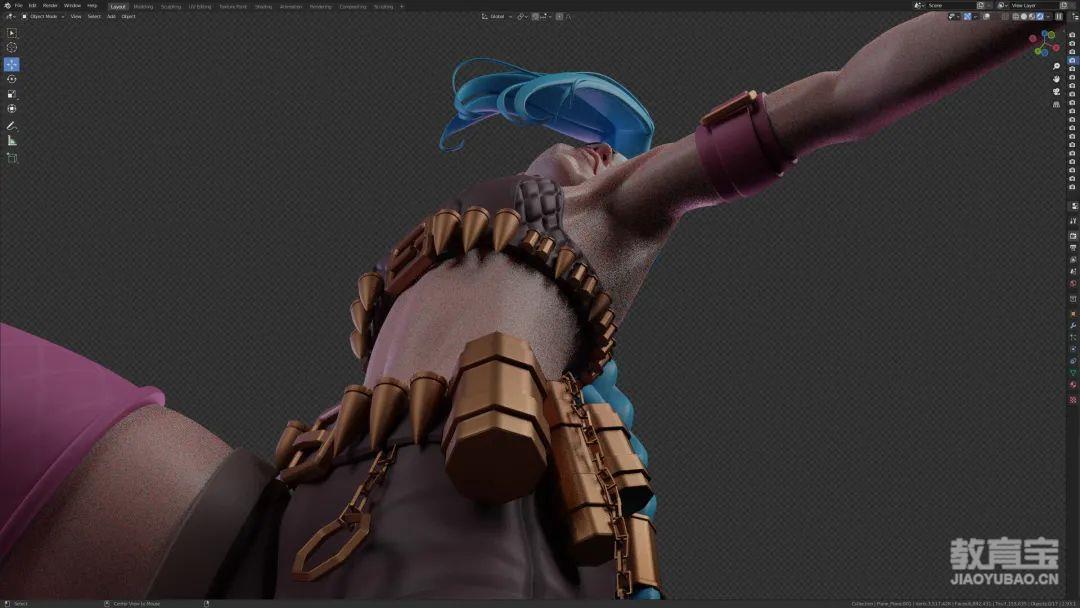Screen dimensions: 1080x608
Task: Open the 3D viewport editor type dropdown
Action: [10, 17]
